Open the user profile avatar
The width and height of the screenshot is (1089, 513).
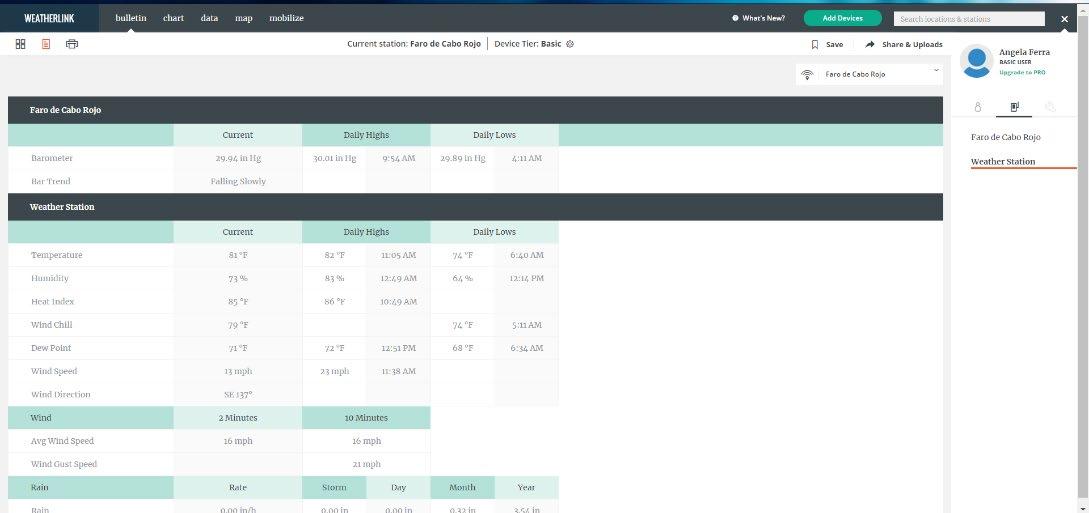click(976, 61)
